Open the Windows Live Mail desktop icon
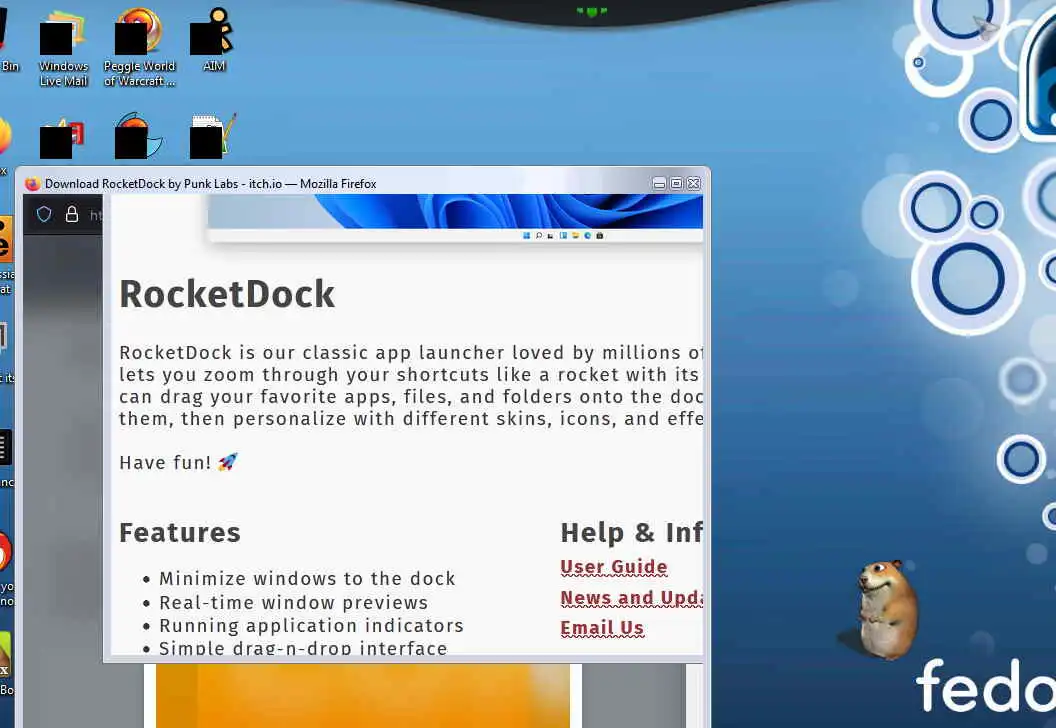 pos(63,47)
